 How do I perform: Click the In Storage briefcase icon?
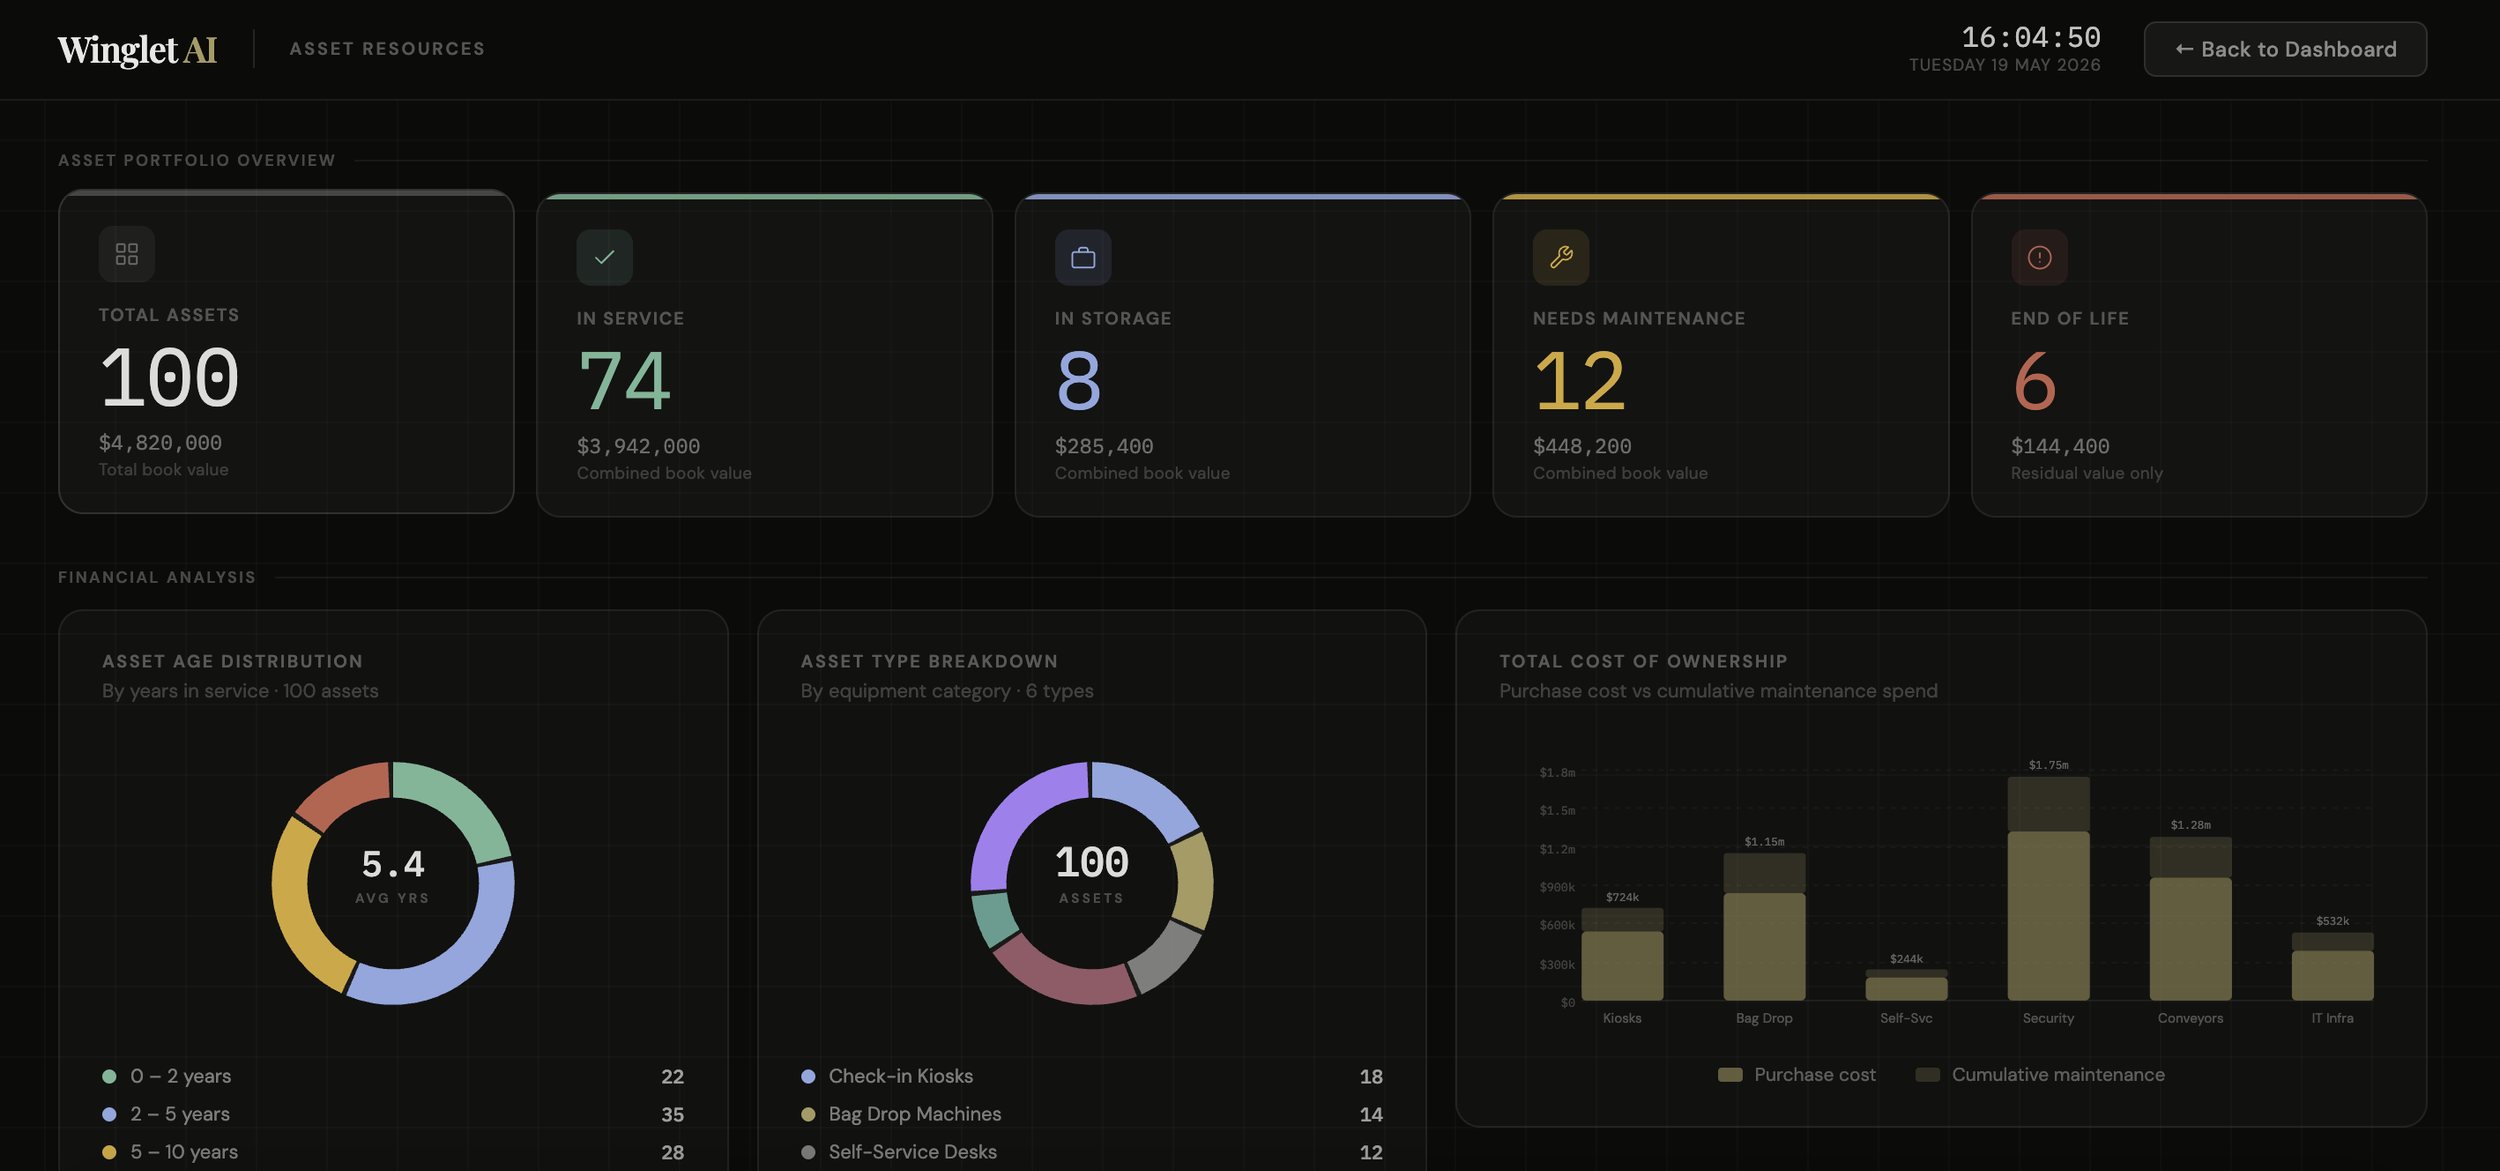point(1083,258)
